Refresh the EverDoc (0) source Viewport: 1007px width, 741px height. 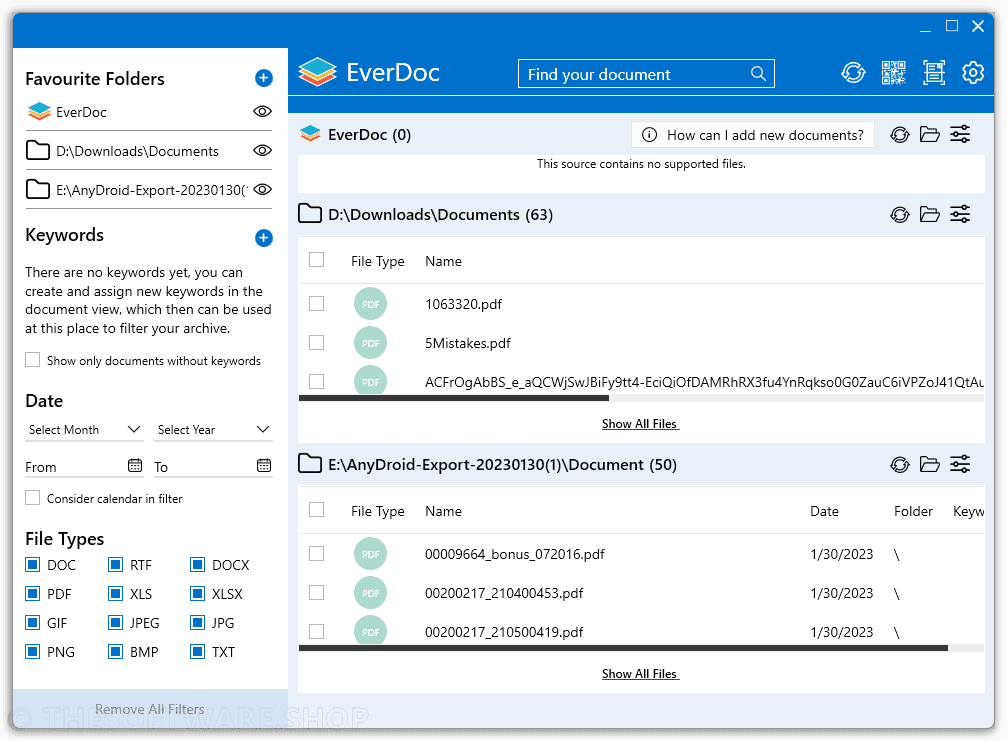point(900,135)
